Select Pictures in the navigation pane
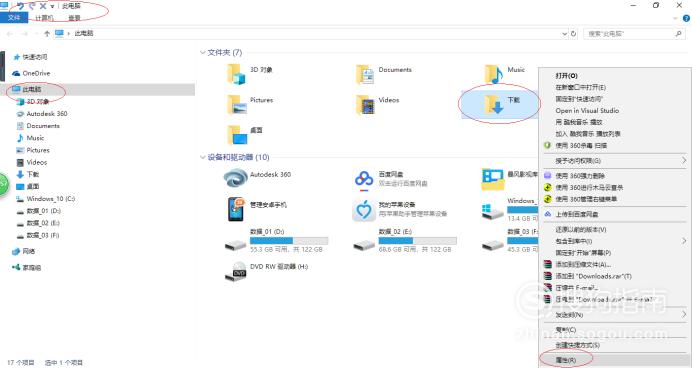Image resolution: width=692 pixels, height=368 pixels. pyautogui.click(x=38, y=150)
